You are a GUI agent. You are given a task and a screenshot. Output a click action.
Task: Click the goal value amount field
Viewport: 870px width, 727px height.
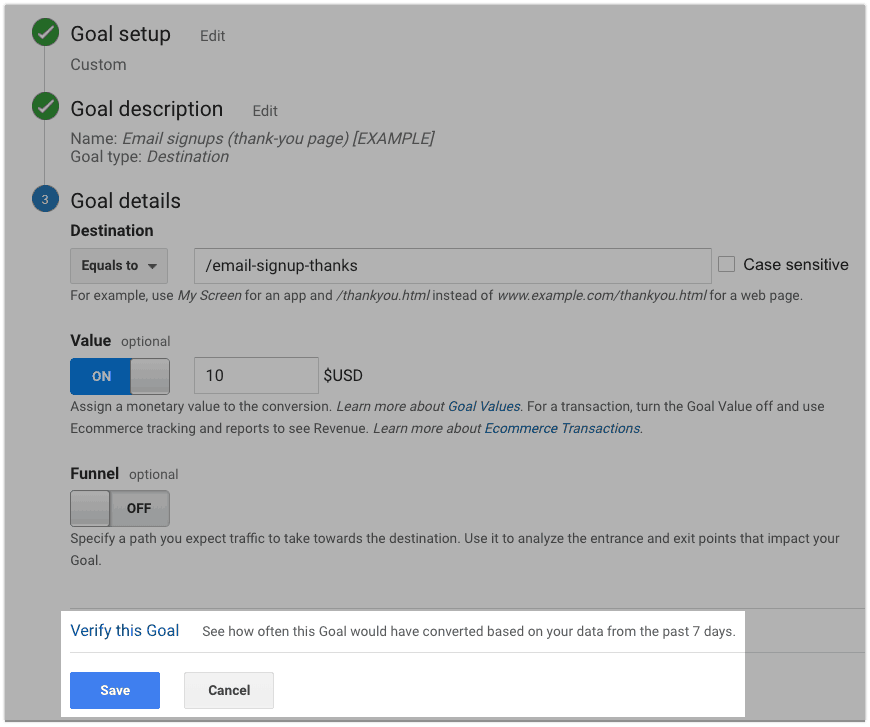pyautogui.click(x=256, y=376)
